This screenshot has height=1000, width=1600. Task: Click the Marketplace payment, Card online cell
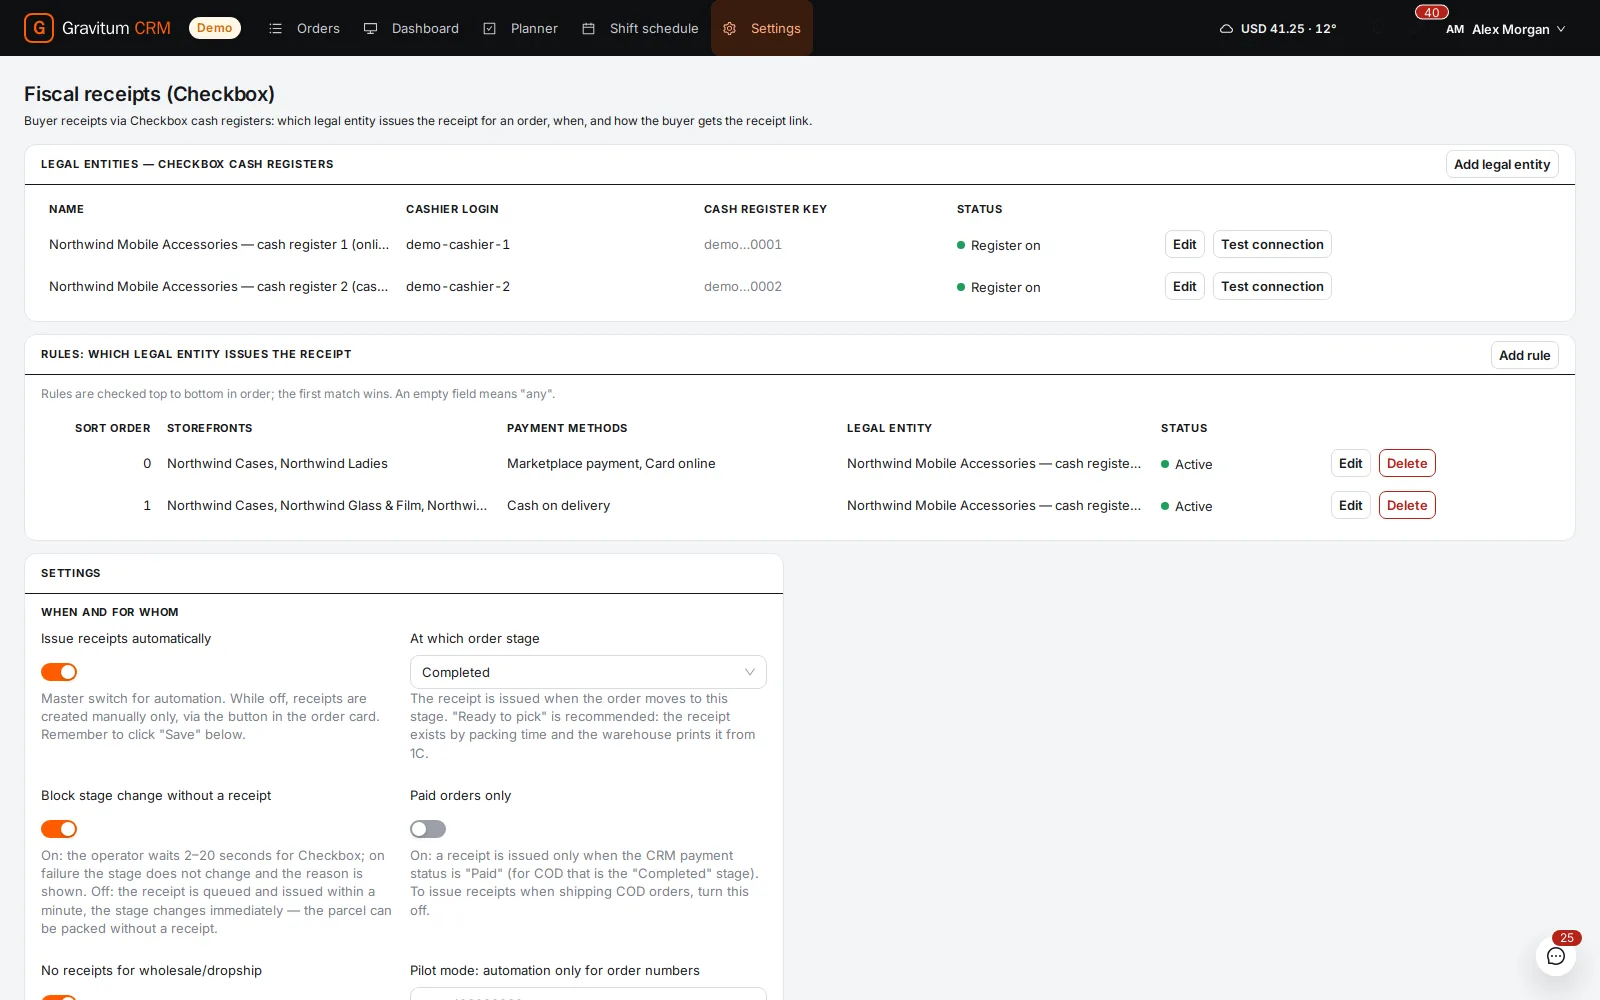611,463
